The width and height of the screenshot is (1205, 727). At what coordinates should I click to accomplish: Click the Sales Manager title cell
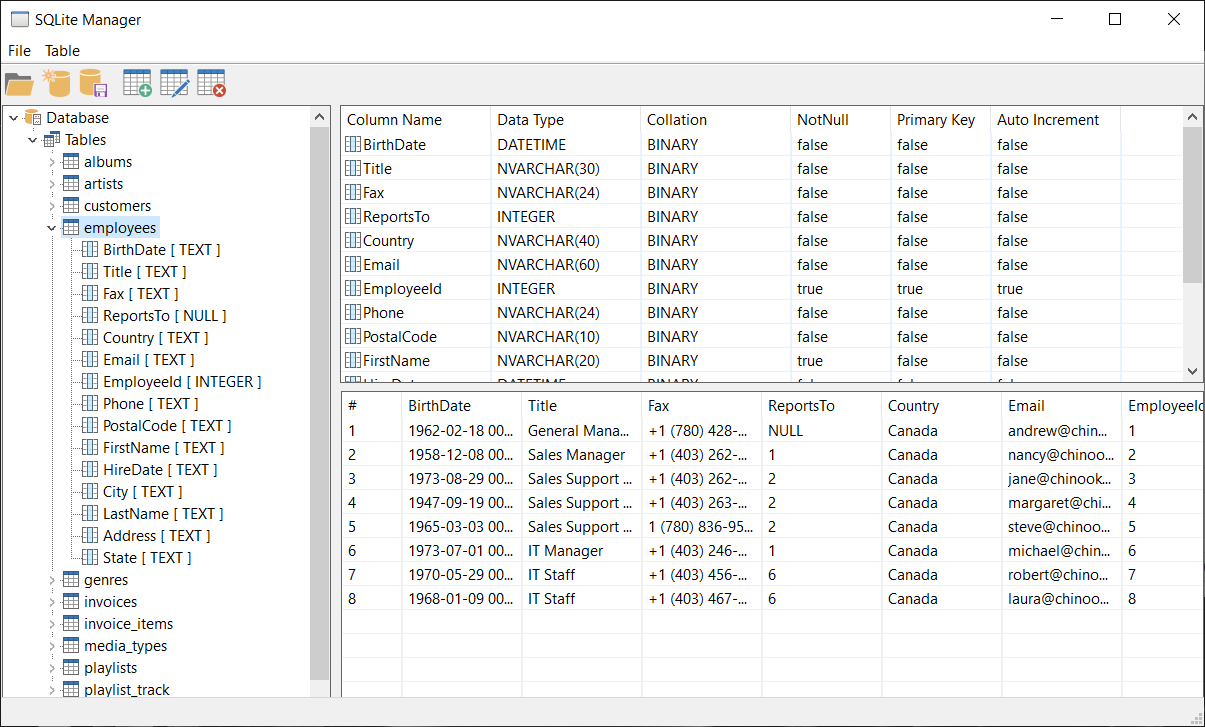(x=581, y=455)
